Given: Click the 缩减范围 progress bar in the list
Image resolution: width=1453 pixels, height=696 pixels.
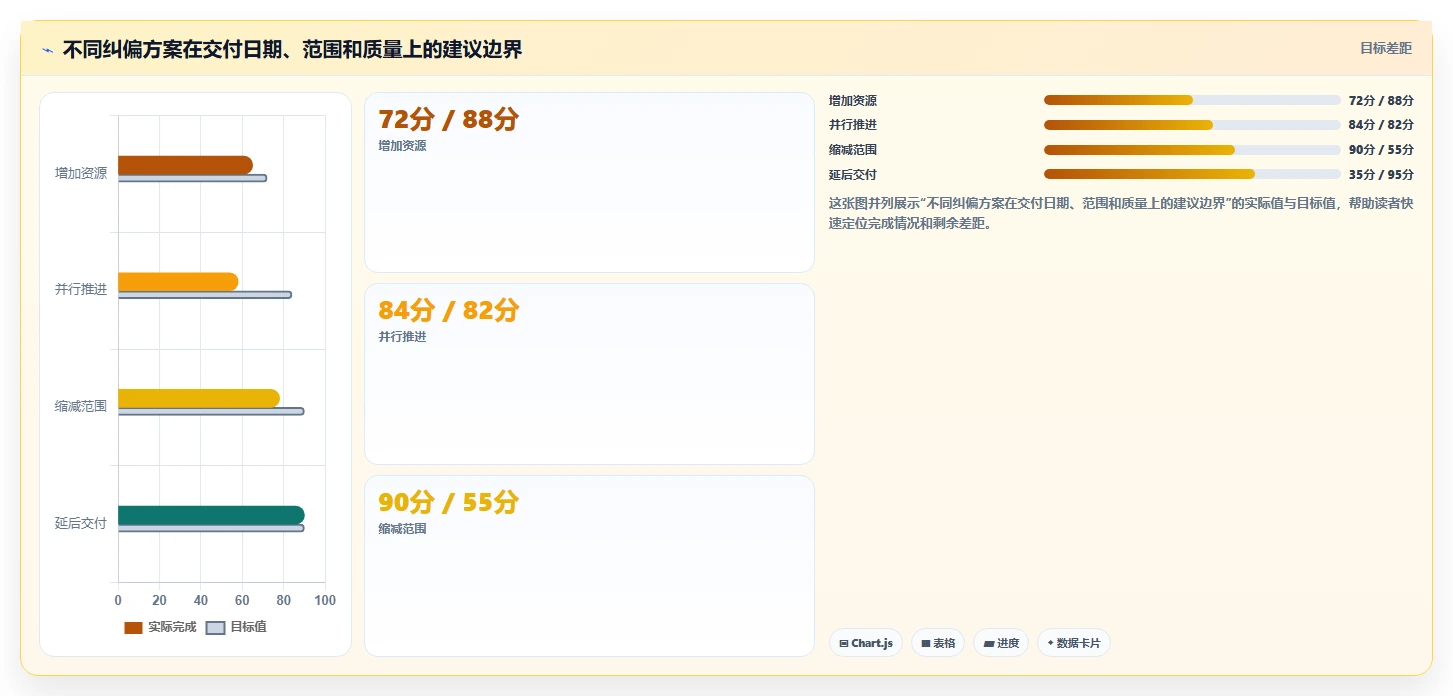Looking at the screenshot, I should [x=1192, y=150].
